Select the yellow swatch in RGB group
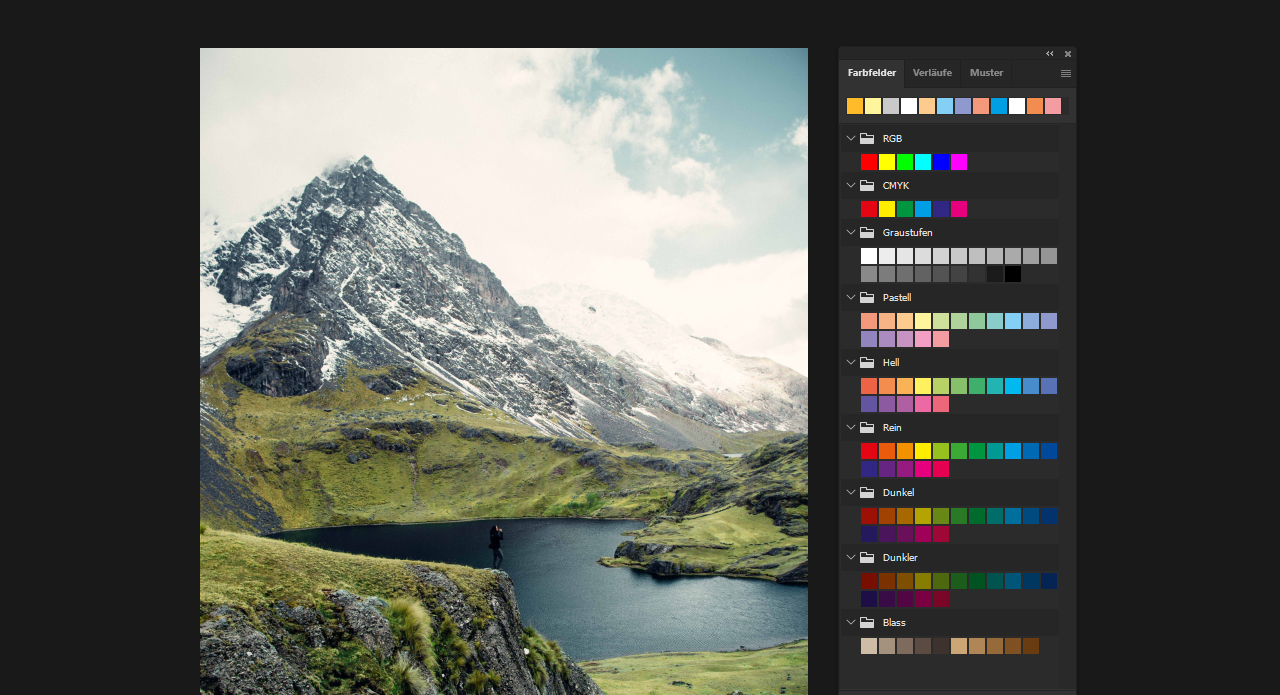1280x695 pixels. point(887,162)
